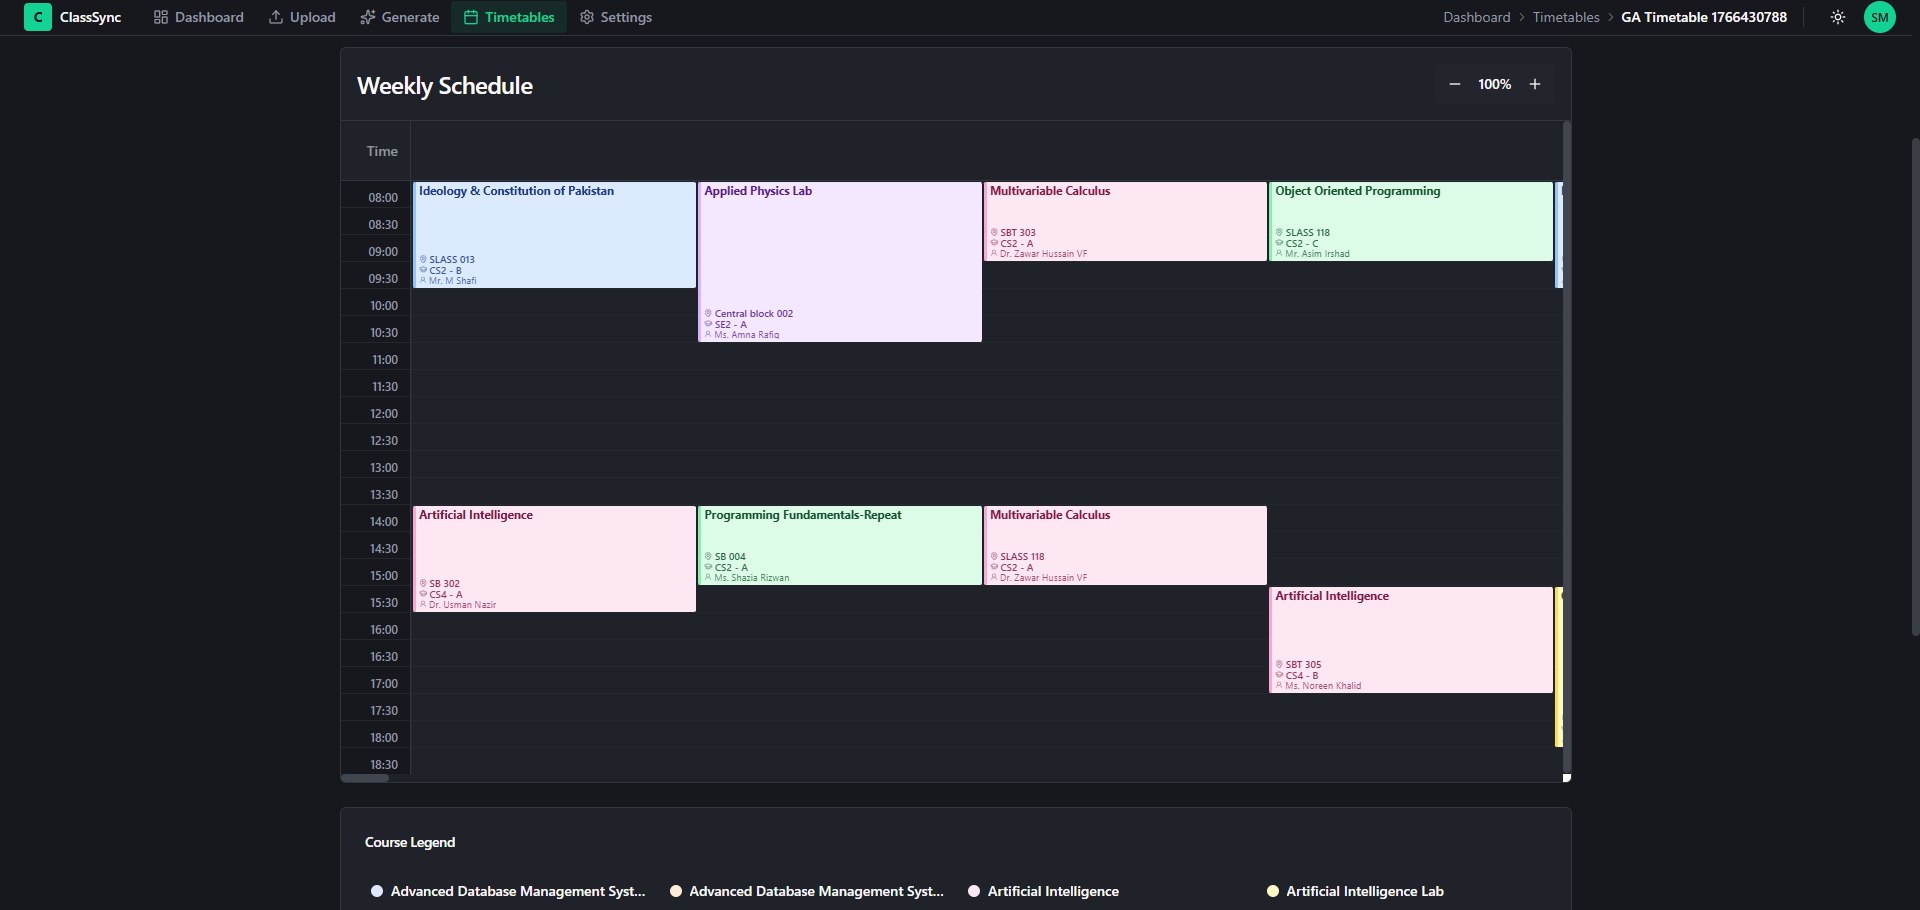Viewport: 1920px width, 910px height.
Task: Toggle the light/dark theme sun icon
Action: [1838, 17]
